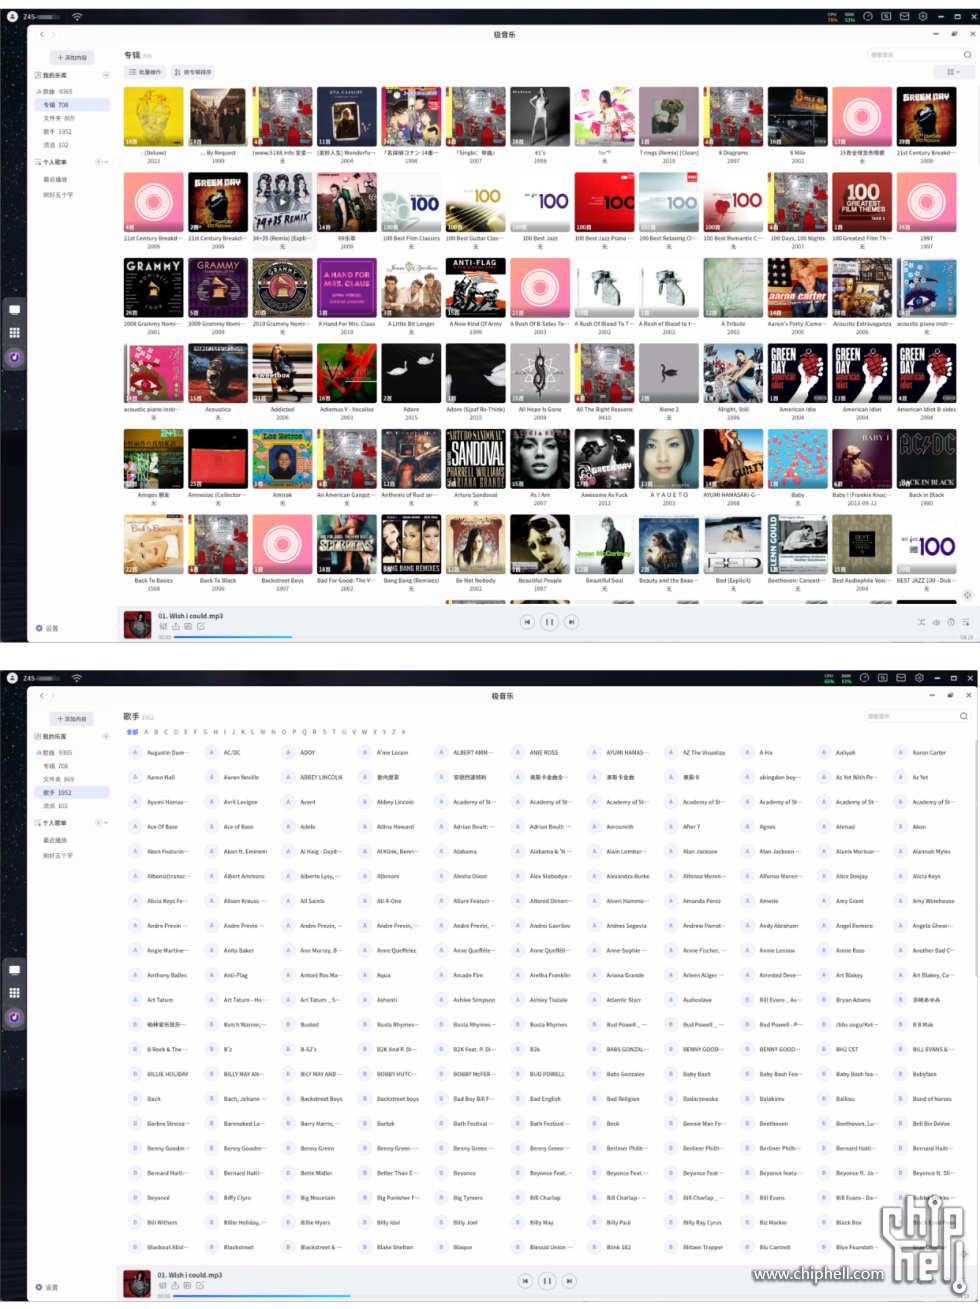This screenshot has width=980, height=1309.
Task: Select the 全部 filter tab in the artists window
Action: (132, 732)
